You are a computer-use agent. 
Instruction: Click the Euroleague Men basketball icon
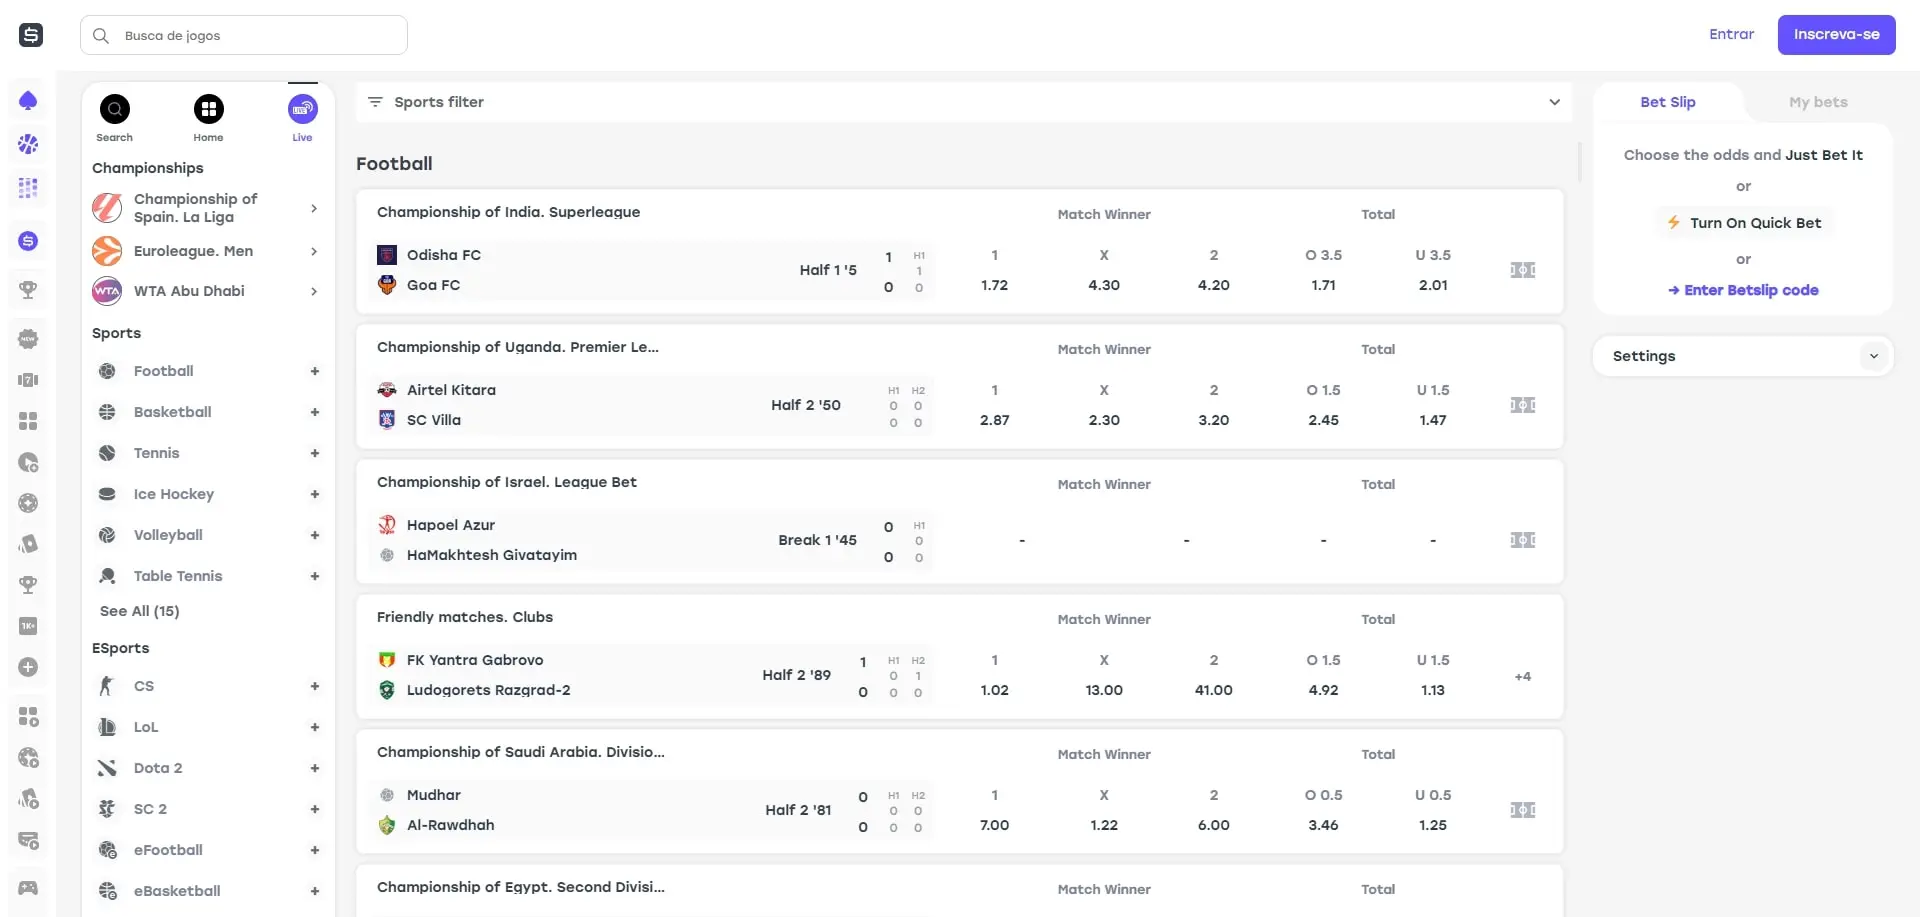click(x=107, y=251)
